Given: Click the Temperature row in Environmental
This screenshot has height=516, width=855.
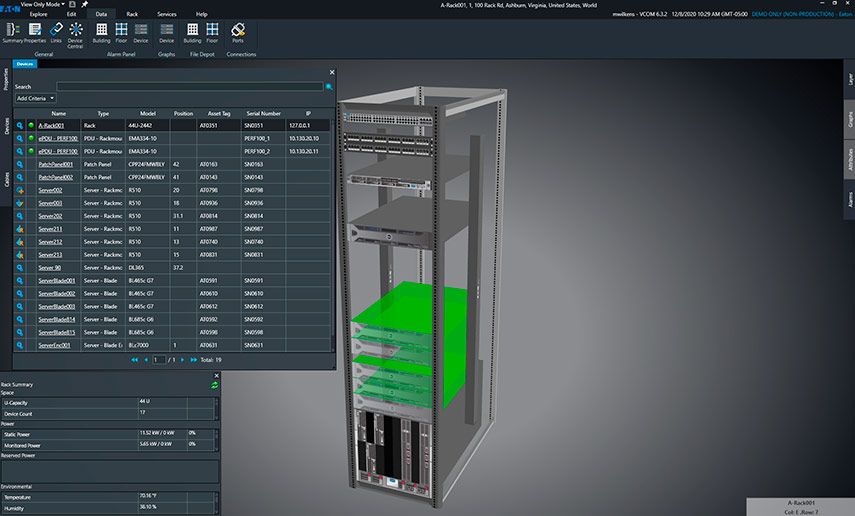Looking at the screenshot, I should tap(108, 497).
